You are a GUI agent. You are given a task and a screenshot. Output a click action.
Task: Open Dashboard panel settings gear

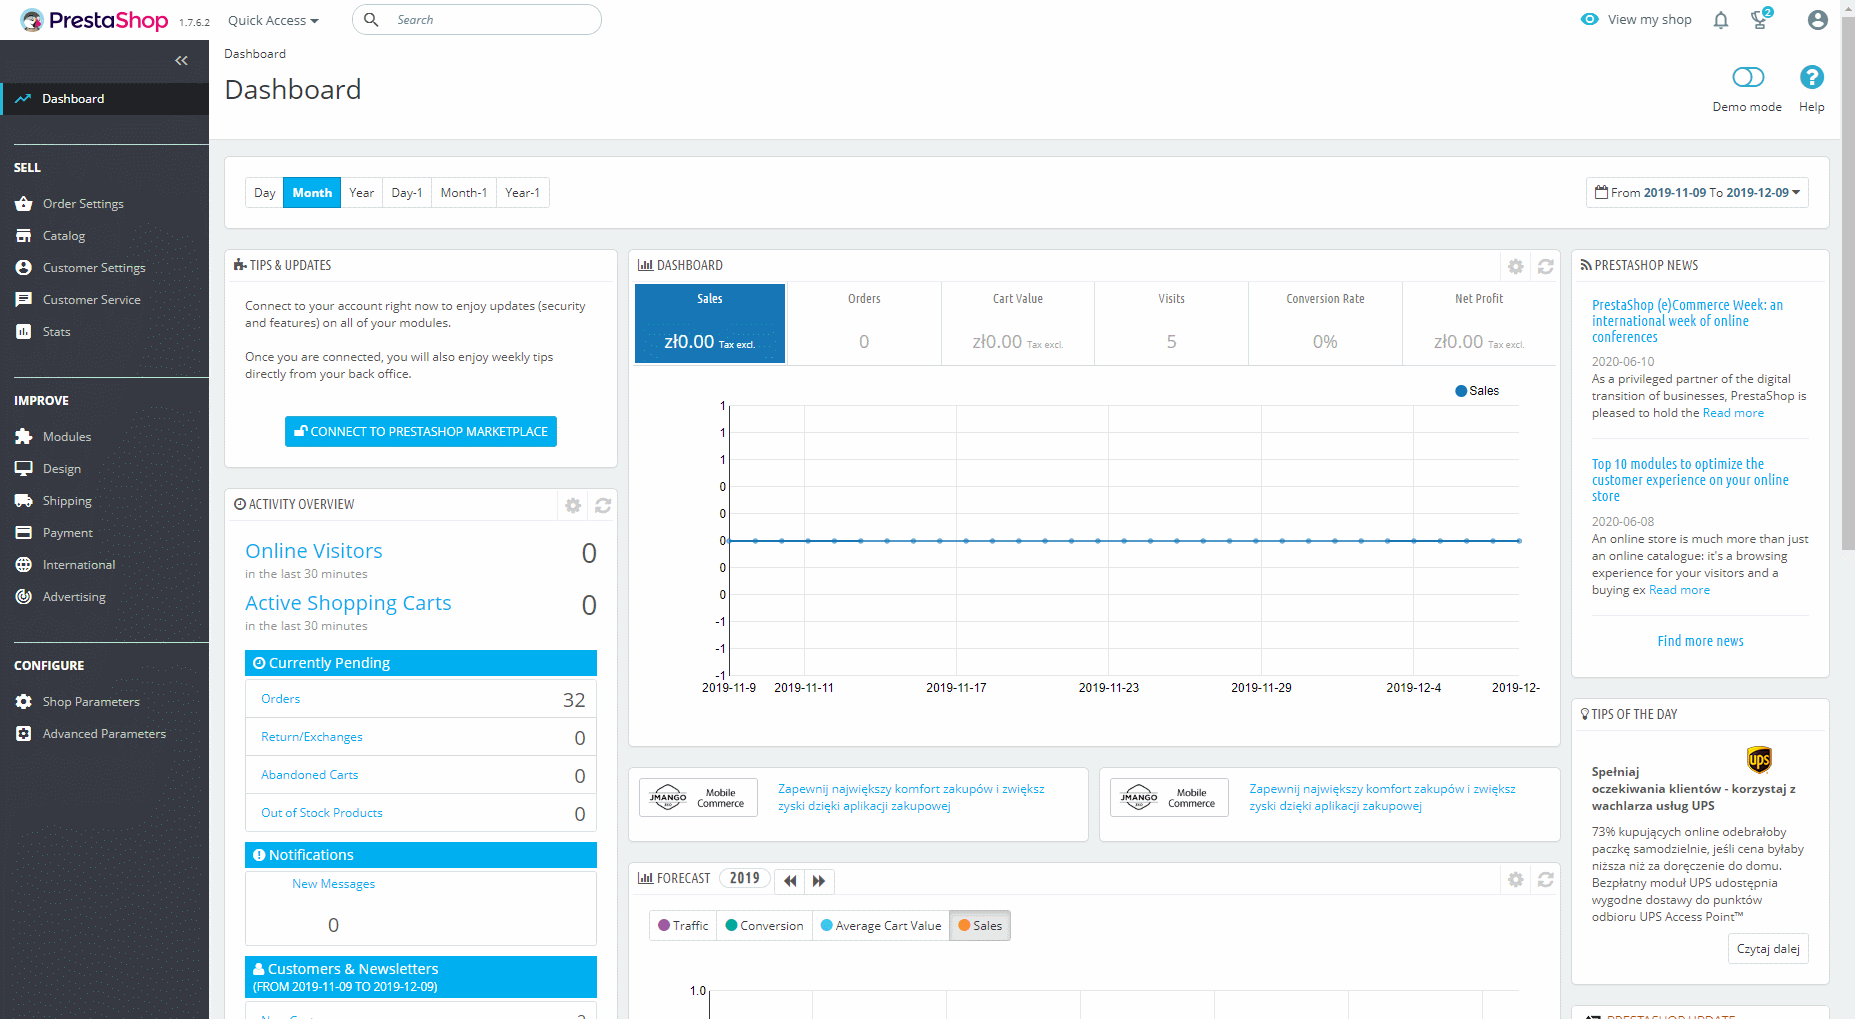[x=1515, y=267]
